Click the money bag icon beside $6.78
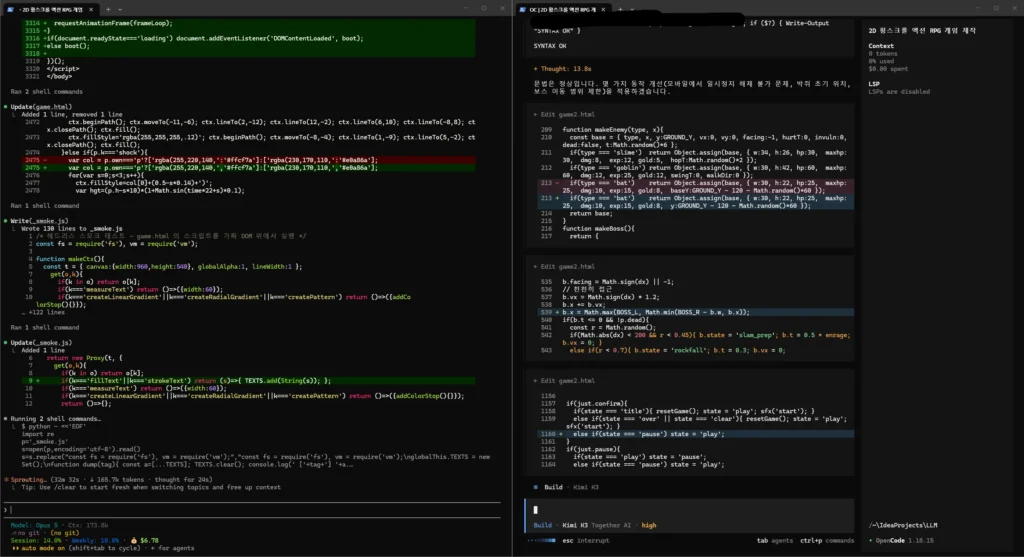The width and height of the screenshot is (1024, 557). click(134, 540)
